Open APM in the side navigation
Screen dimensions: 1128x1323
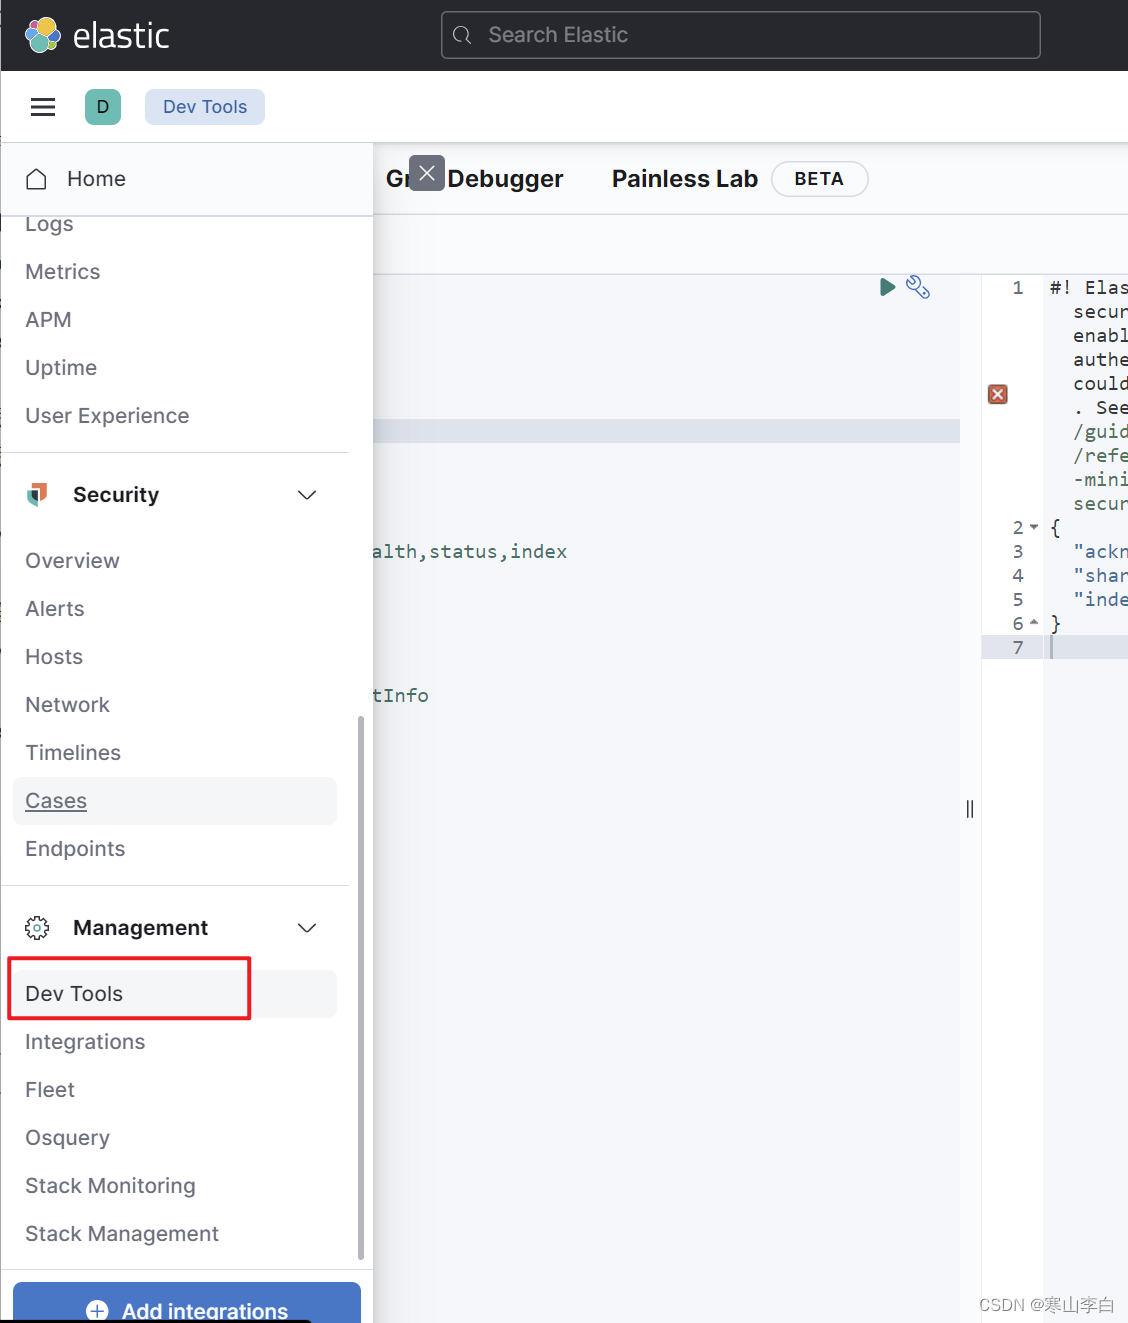pos(48,320)
